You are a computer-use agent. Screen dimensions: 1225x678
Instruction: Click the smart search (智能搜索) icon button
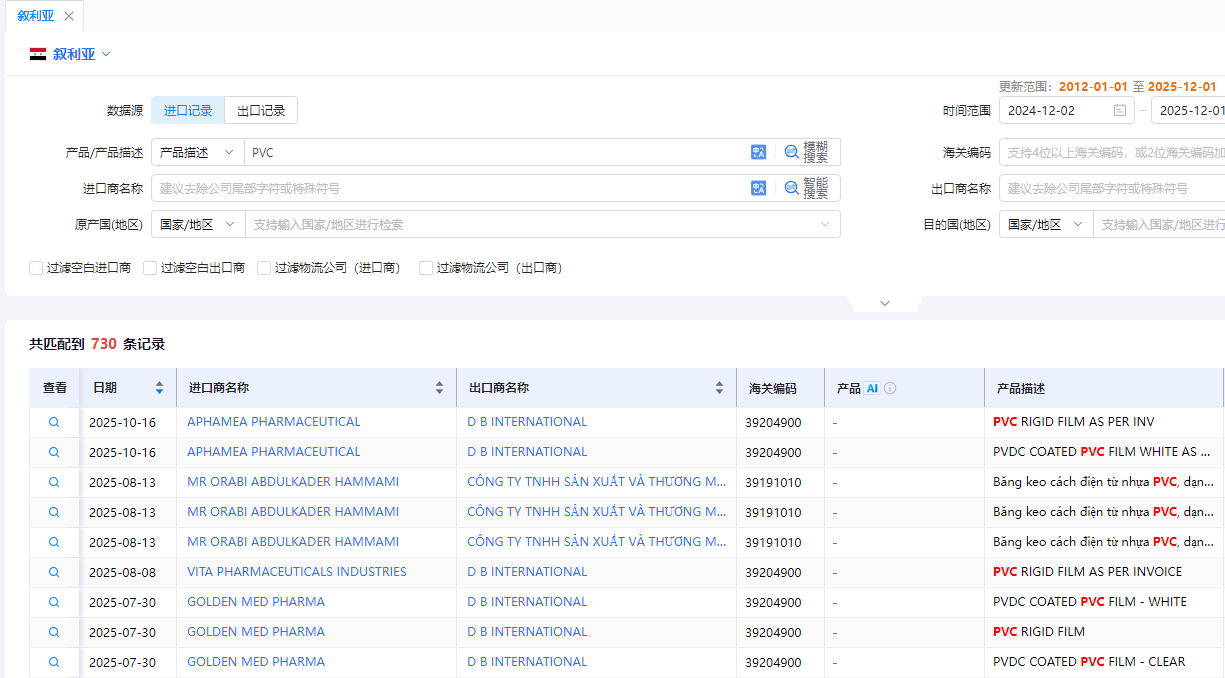(806, 188)
